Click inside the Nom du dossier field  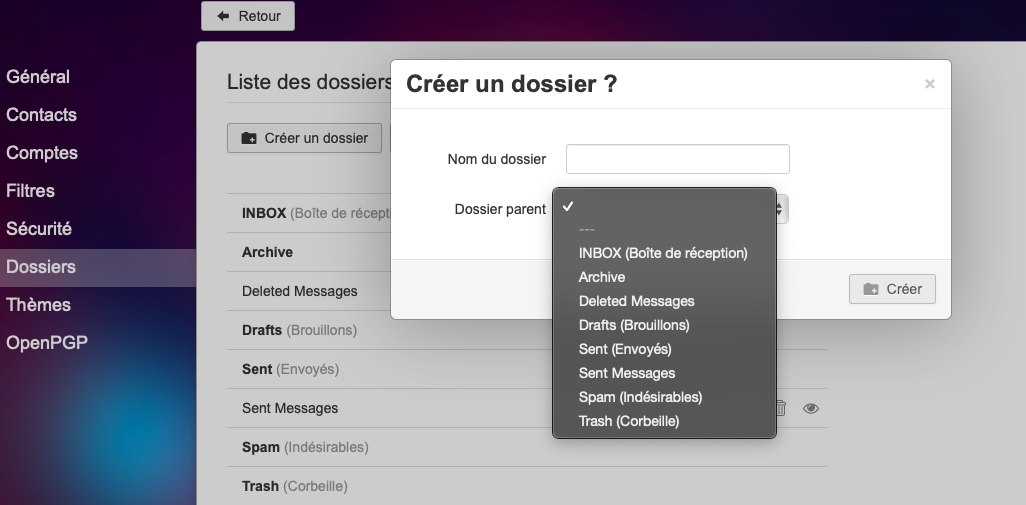(x=677, y=159)
